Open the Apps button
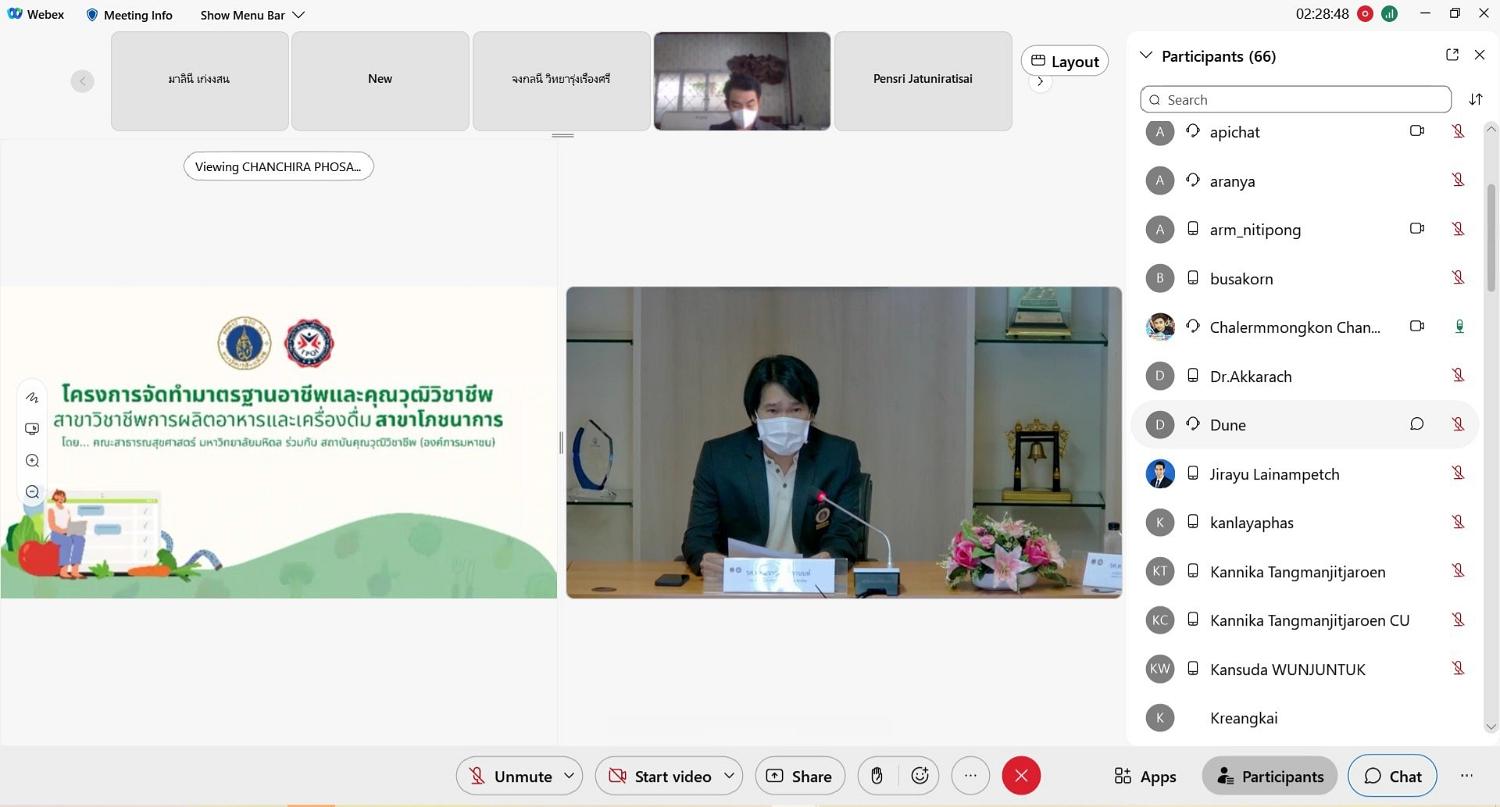The image size is (1500, 807). coord(1145,776)
